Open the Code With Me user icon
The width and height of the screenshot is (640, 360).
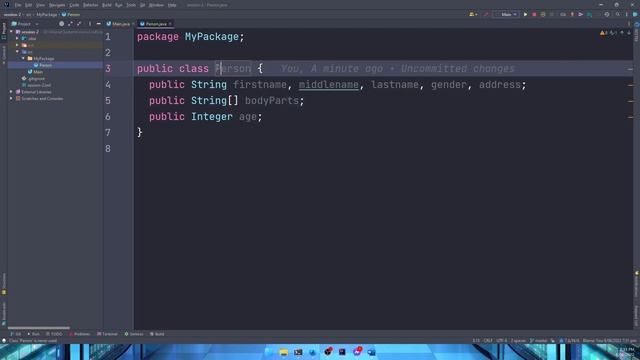coord(473,14)
